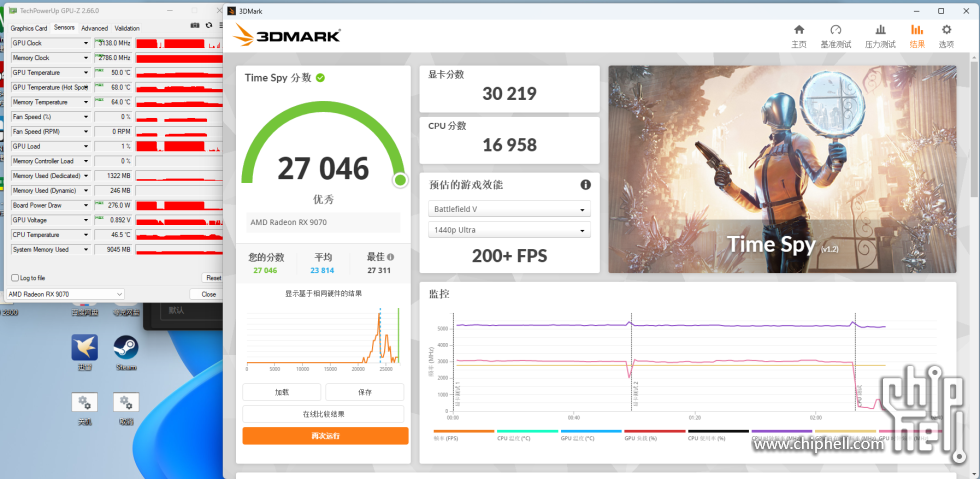The width and height of the screenshot is (980, 479).
Task: Open the GPU-Z hamburger menu icon
Action: (x=221, y=26)
